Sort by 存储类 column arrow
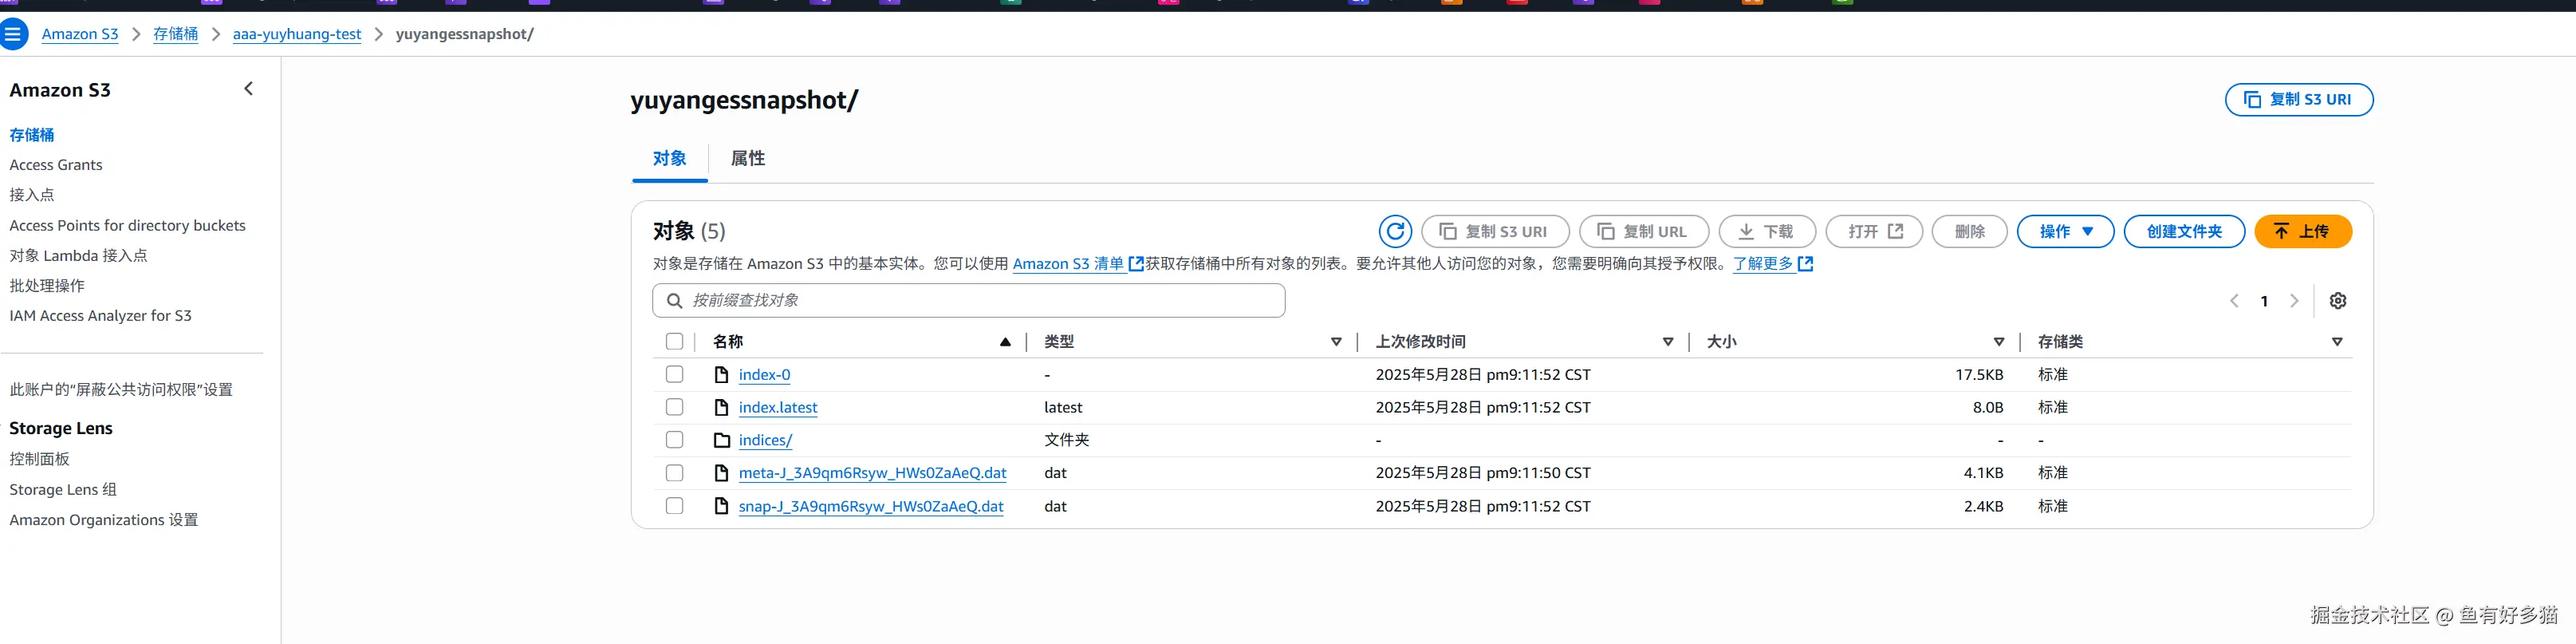The width and height of the screenshot is (2576, 644). 2337,342
